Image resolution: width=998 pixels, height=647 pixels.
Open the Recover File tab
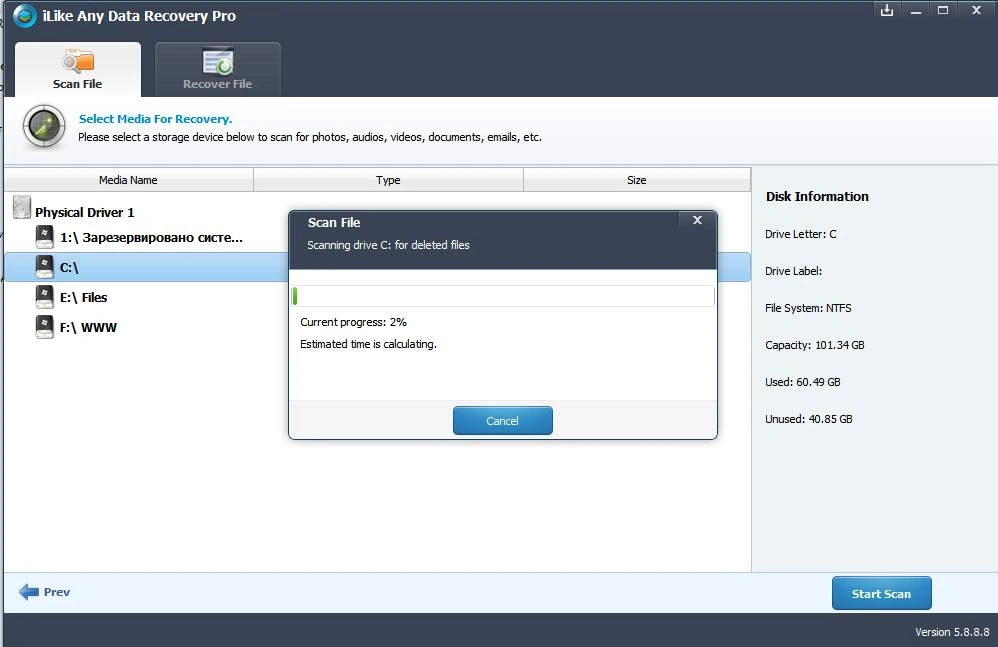[218, 70]
